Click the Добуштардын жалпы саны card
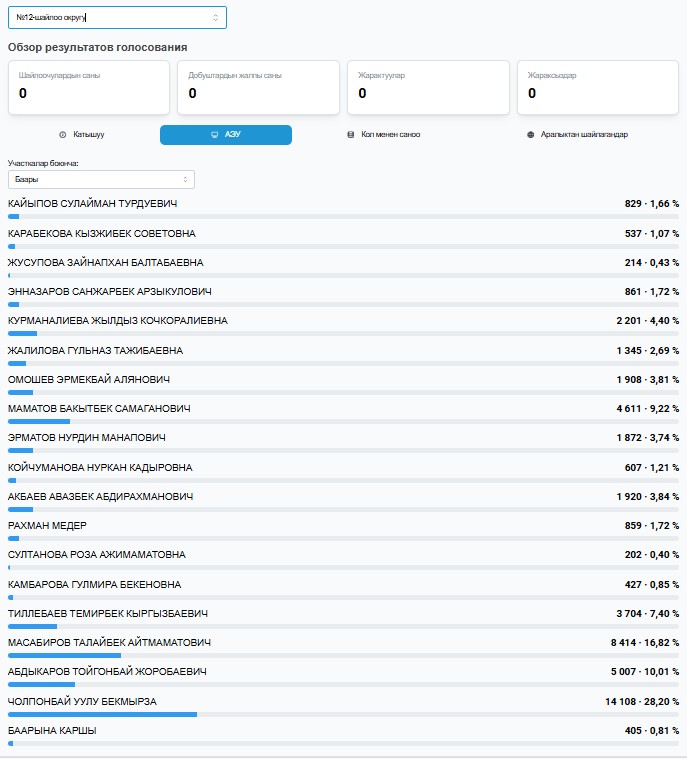The height and width of the screenshot is (760, 687). (x=258, y=86)
